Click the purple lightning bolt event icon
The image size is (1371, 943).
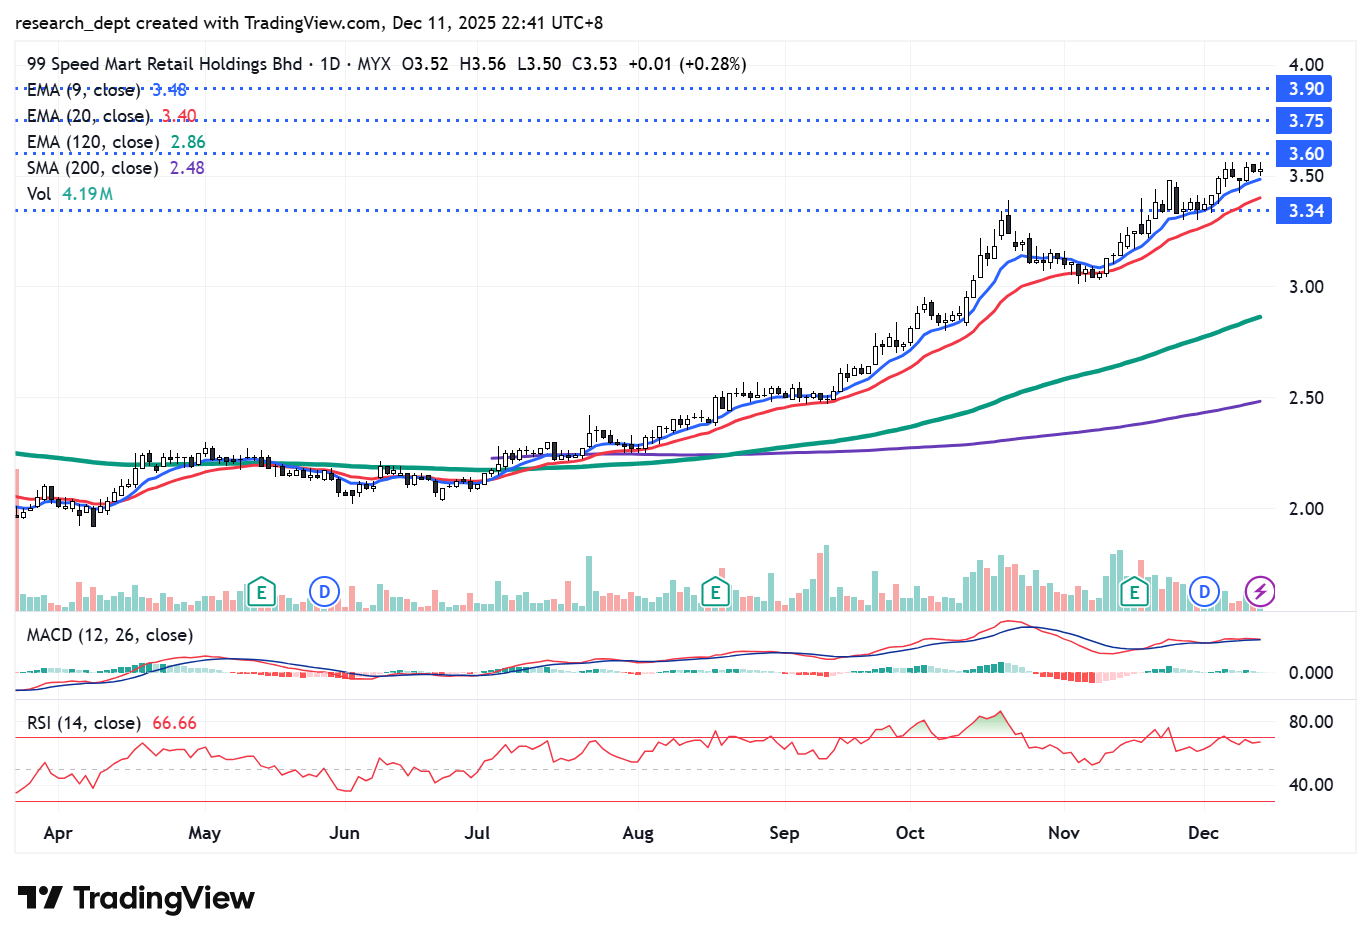tap(1260, 592)
